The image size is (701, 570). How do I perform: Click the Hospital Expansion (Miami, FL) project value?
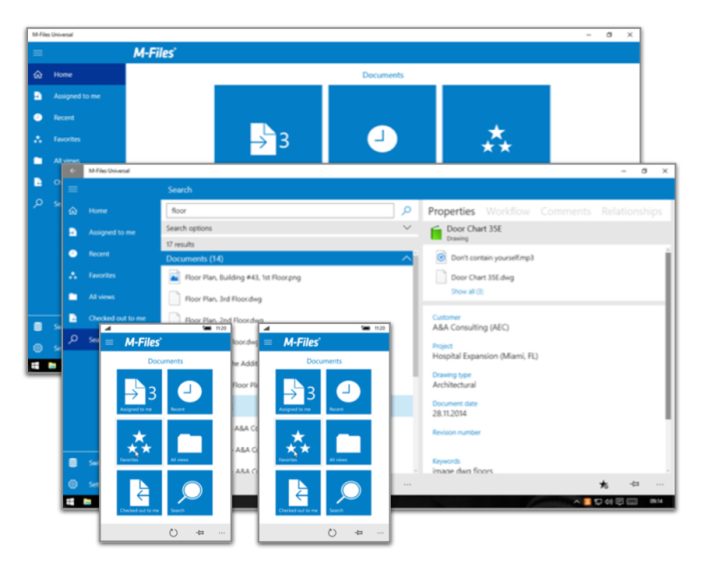coord(485,356)
